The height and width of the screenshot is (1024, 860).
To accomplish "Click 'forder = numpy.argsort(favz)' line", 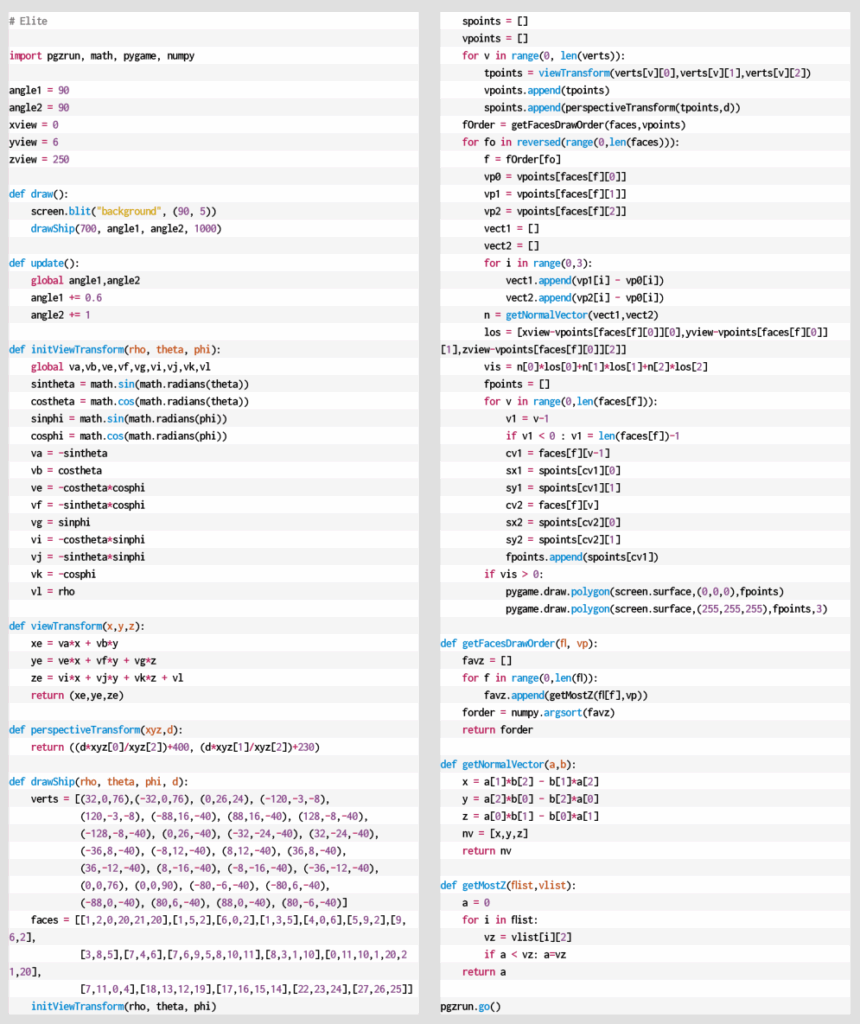I will (534, 712).
